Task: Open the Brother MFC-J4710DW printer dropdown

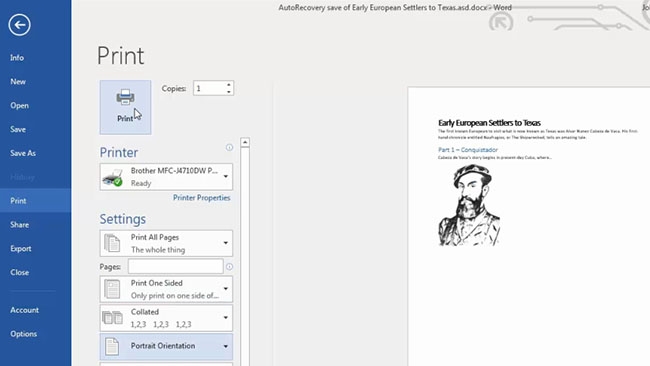Action: [x=166, y=177]
